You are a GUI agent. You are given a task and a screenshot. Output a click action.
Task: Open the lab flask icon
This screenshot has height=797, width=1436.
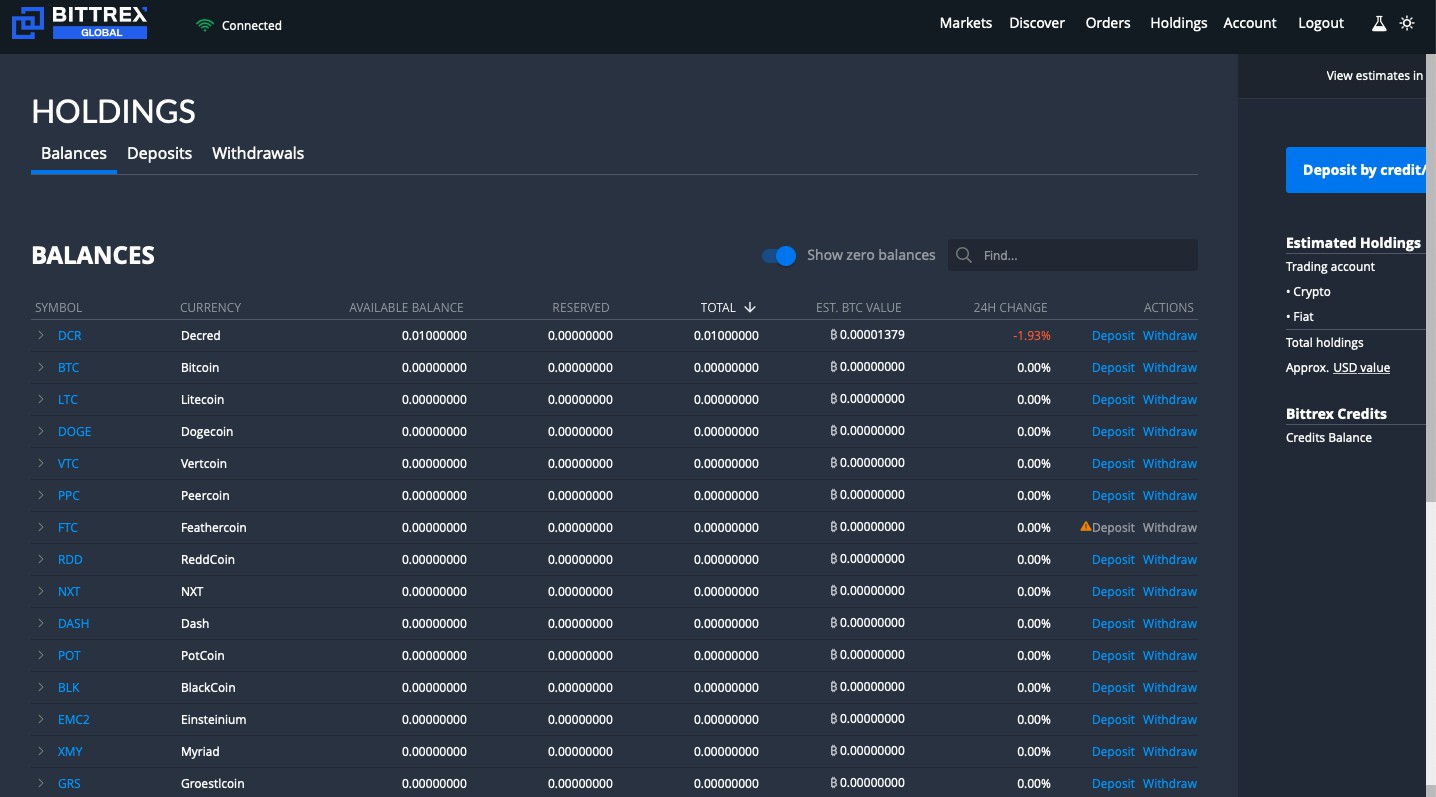[x=1379, y=23]
